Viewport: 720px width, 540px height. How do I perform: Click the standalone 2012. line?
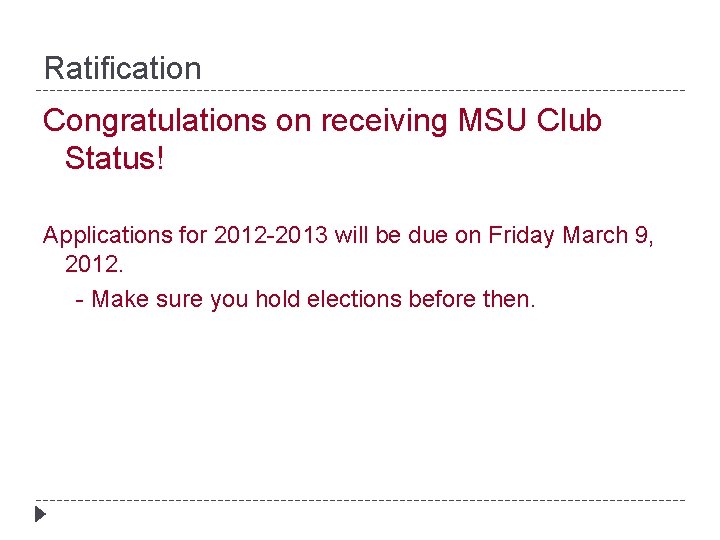94,265
